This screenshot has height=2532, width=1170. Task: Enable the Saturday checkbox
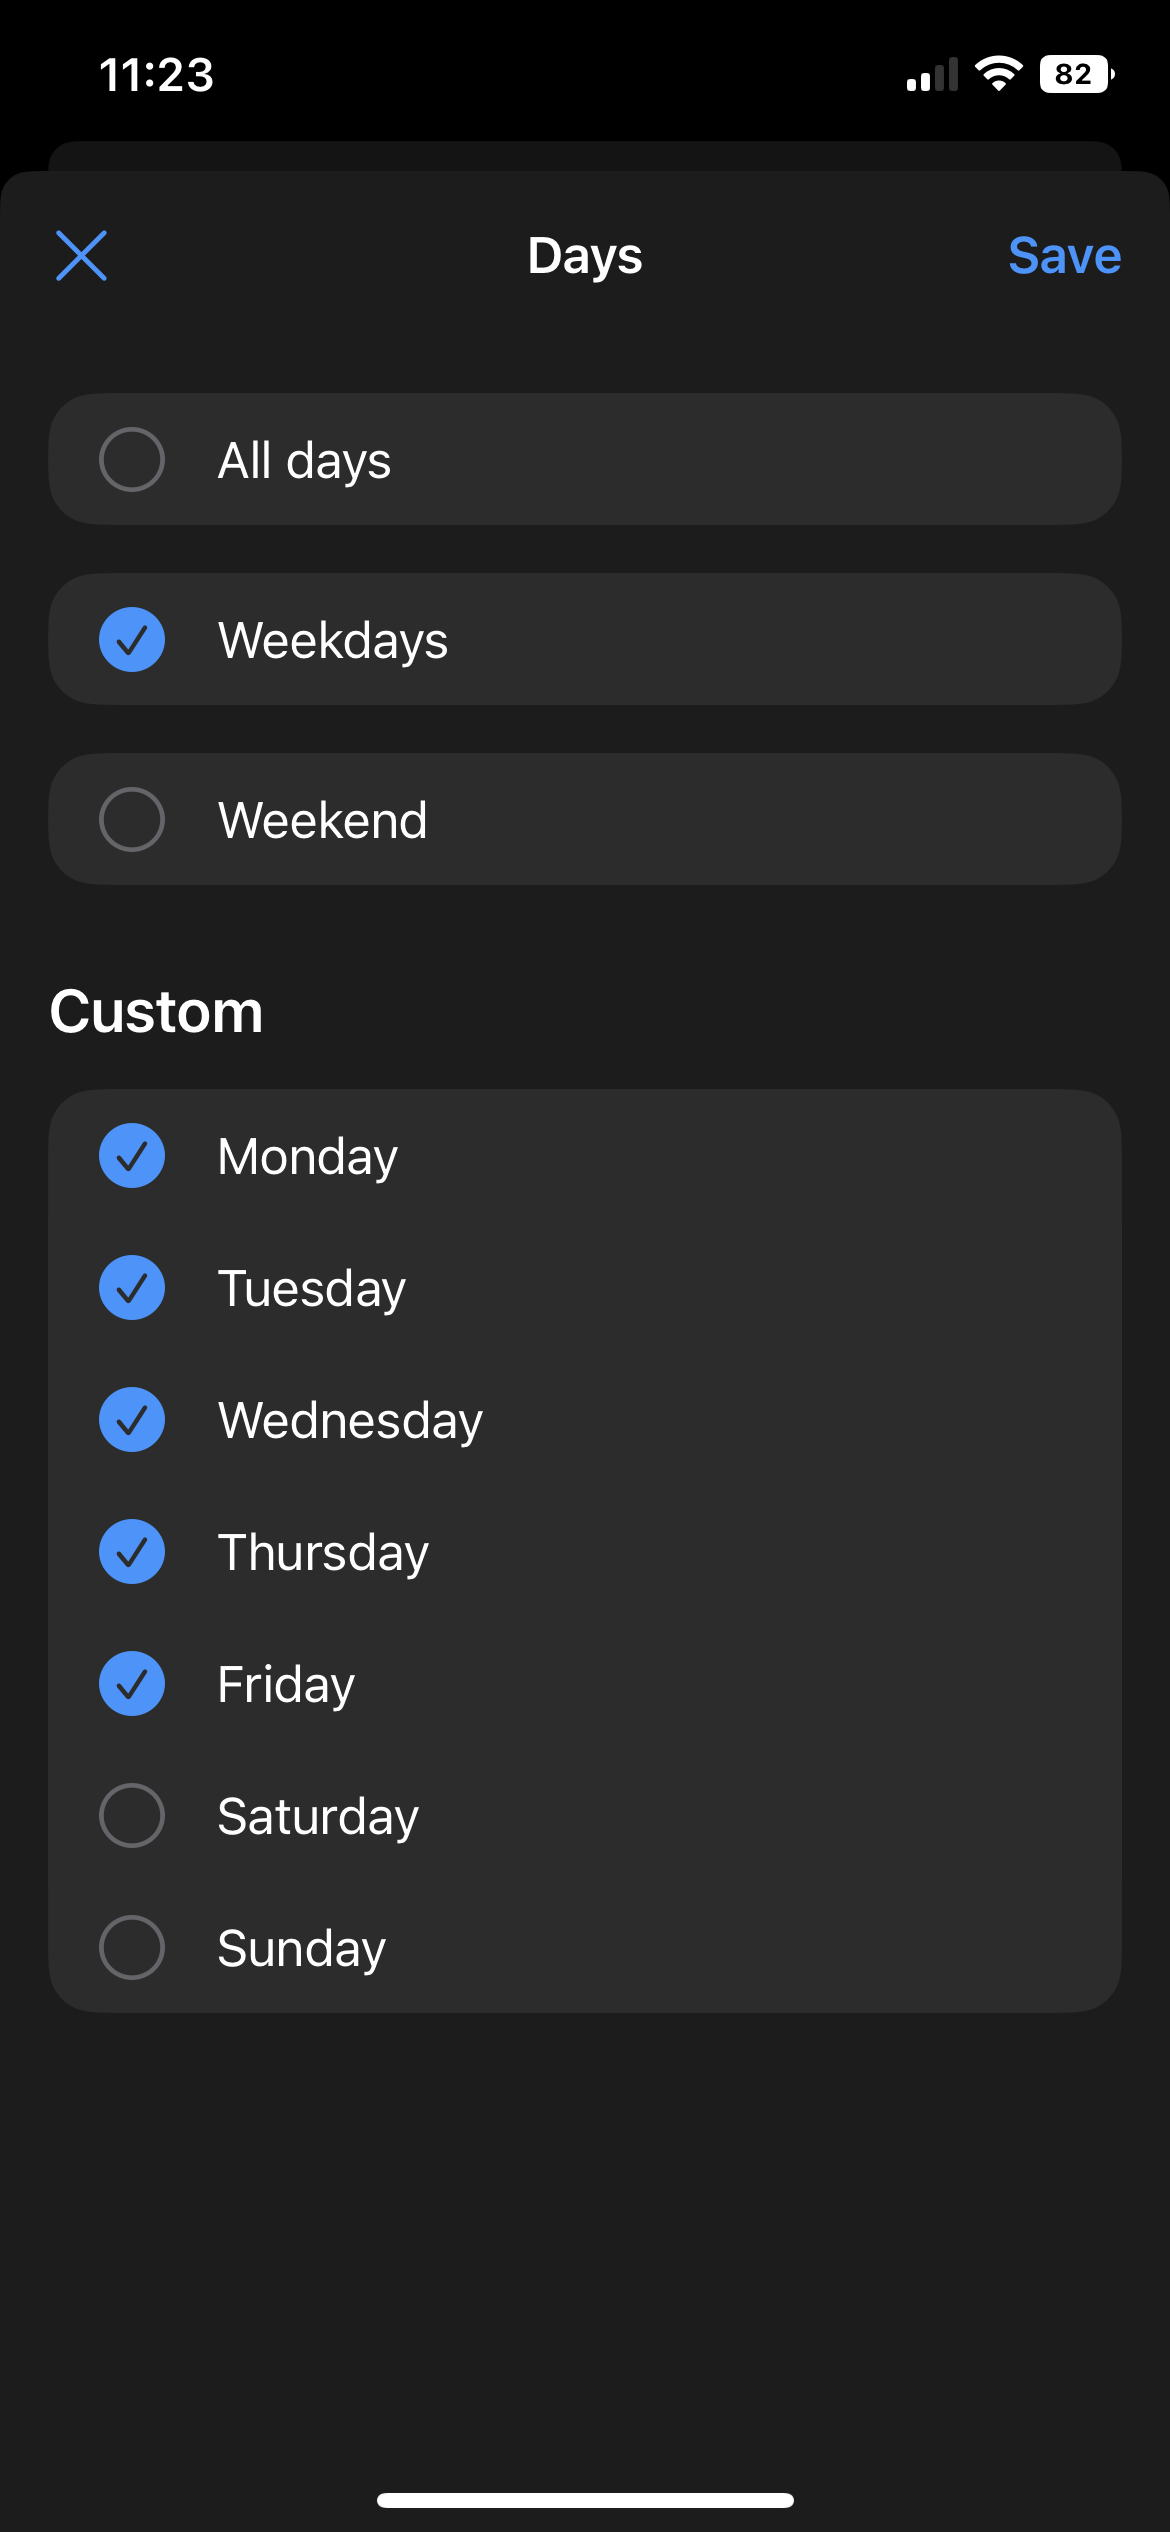132,1816
